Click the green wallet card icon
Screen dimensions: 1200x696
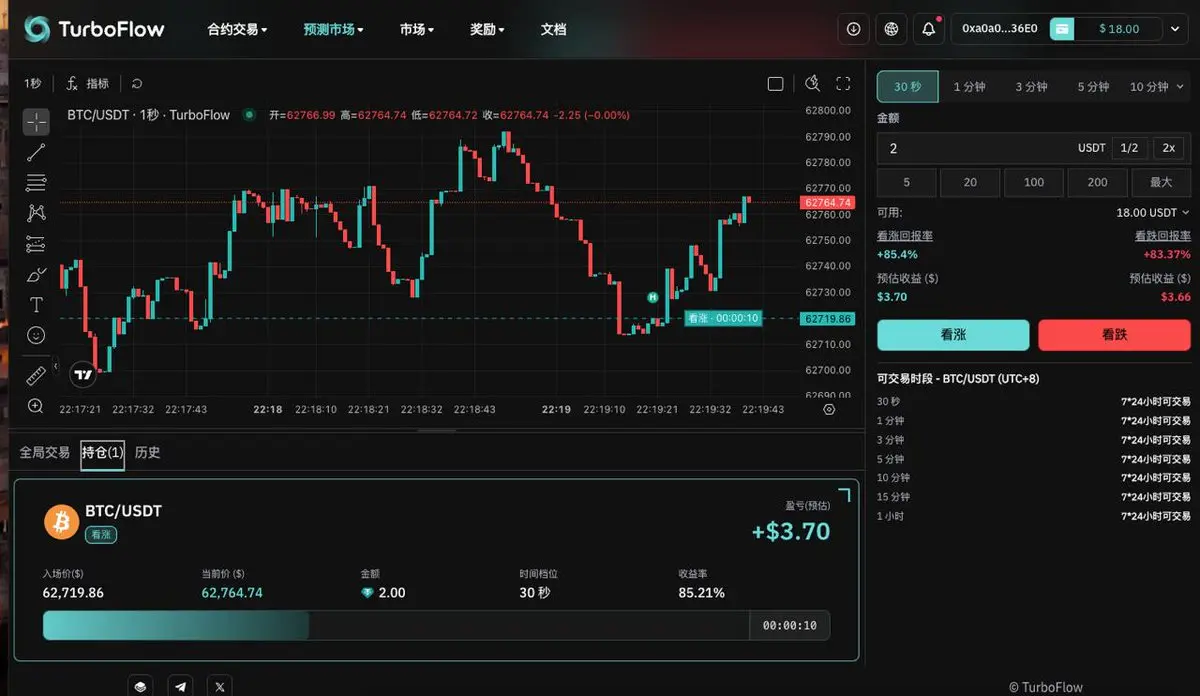pos(1061,29)
